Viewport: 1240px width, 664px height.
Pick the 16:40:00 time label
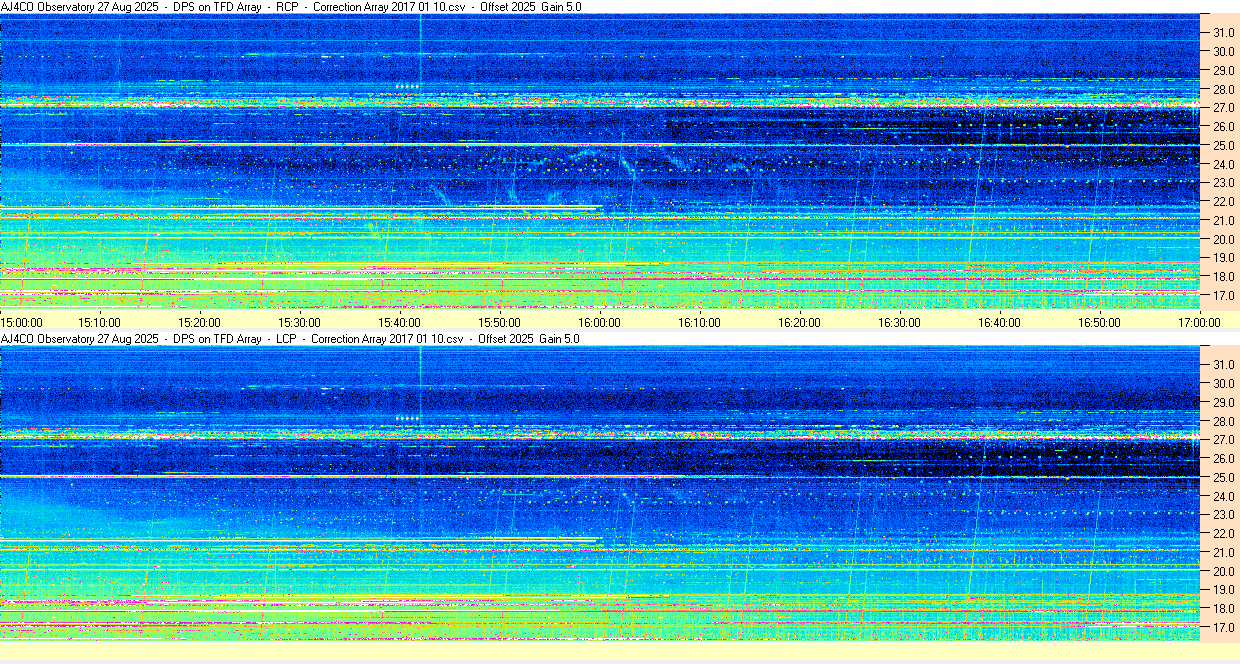point(1000,322)
